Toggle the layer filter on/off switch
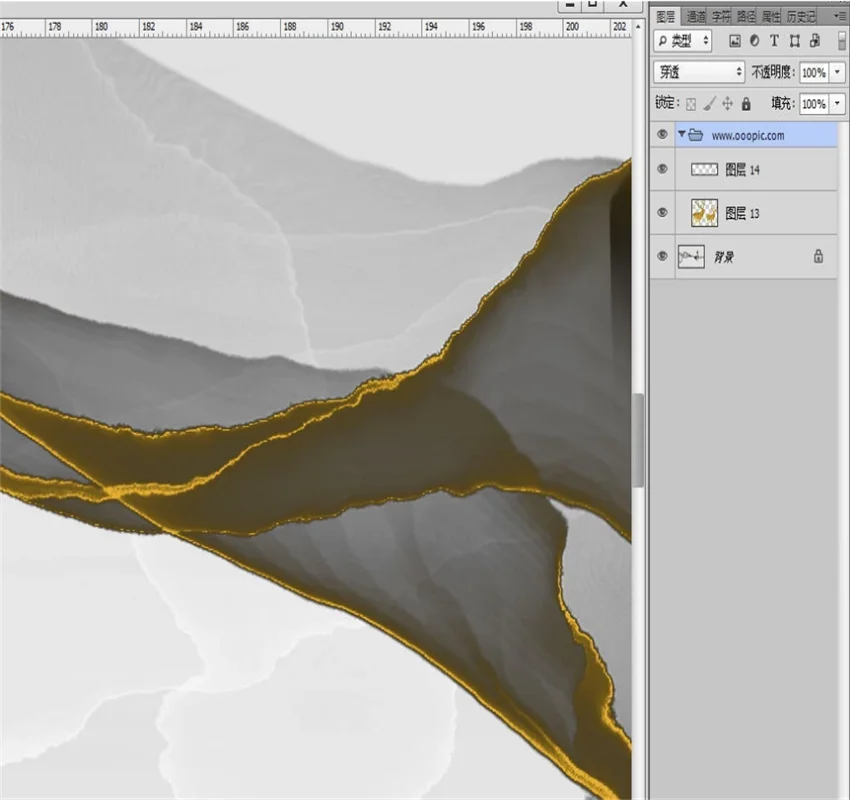 pyautogui.click(x=841, y=41)
